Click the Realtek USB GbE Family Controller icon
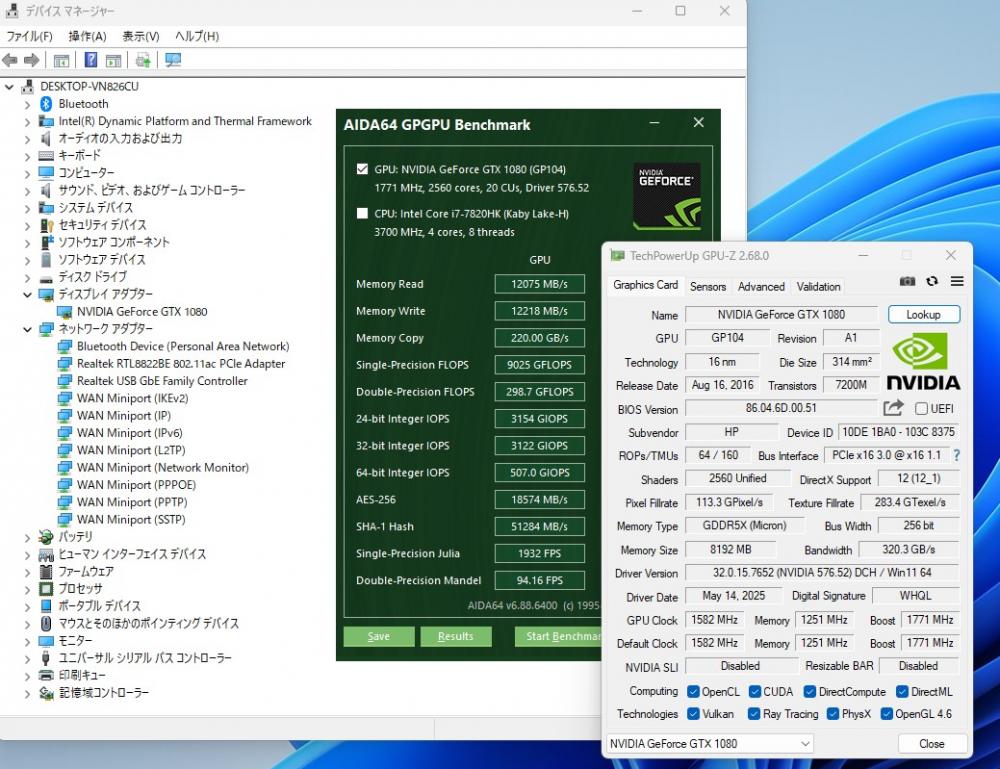Image resolution: width=1000 pixels, height=769 pixels. pyautogui.click(x=64, y=381)
